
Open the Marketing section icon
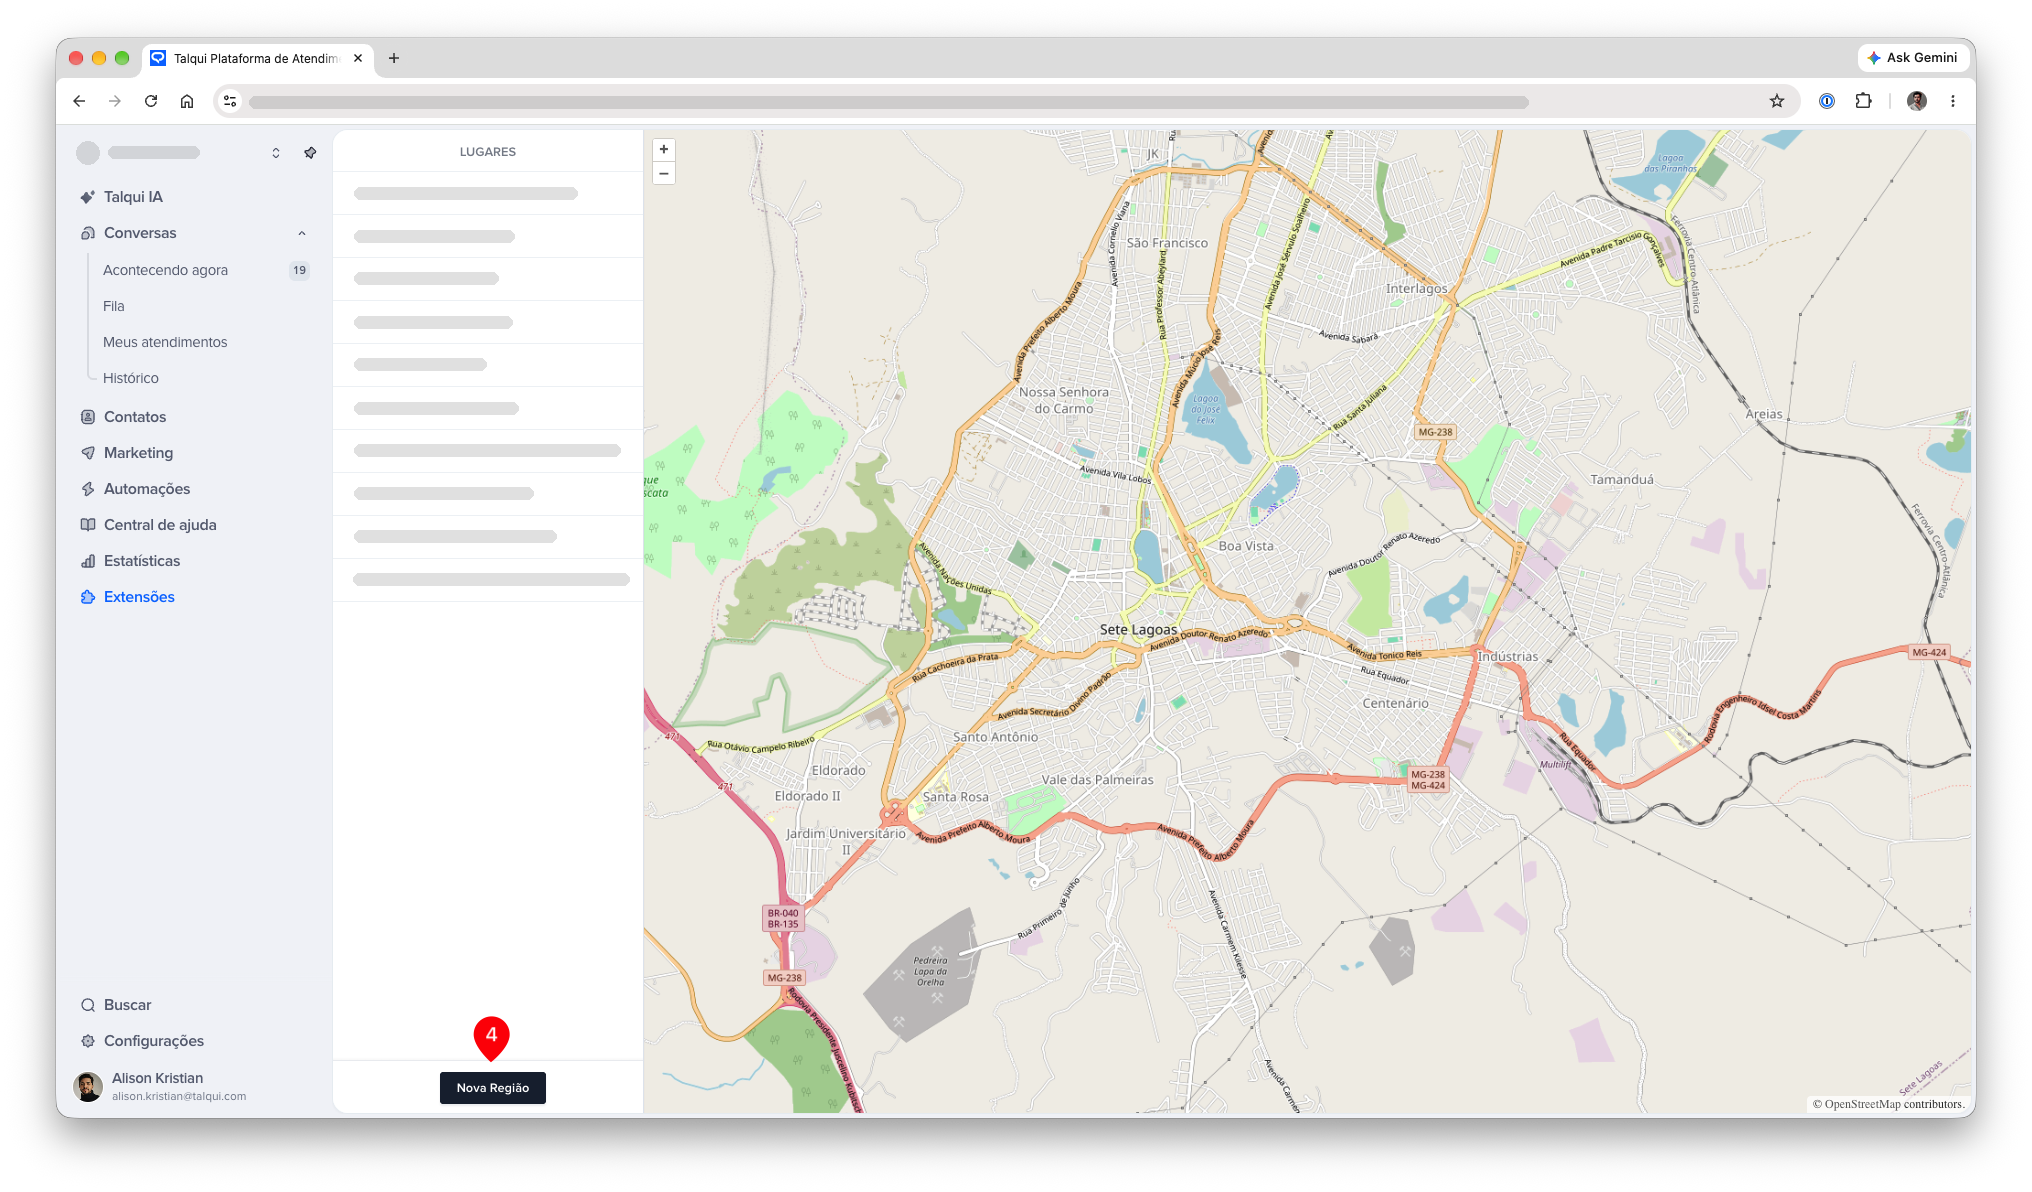pyautogui.click(x=88, y=453)
